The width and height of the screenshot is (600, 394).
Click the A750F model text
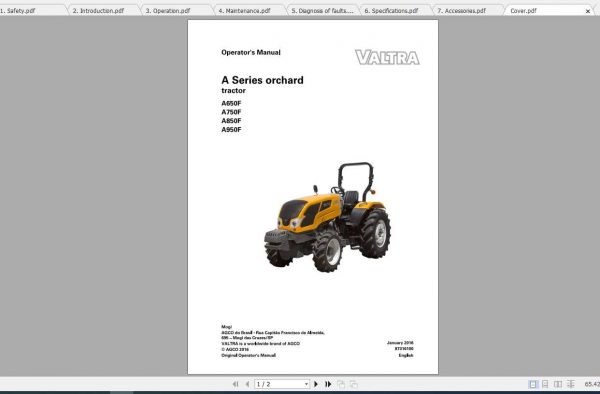(231, 112)
